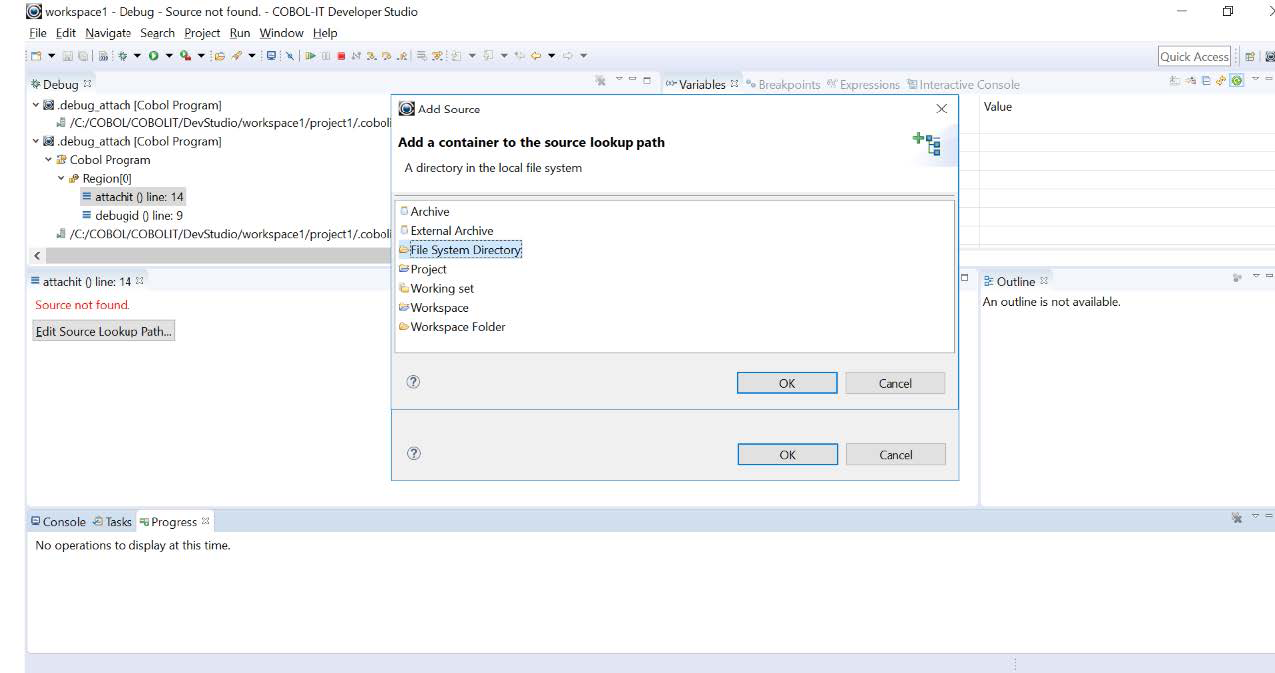
Task: Click the Step Into toolbar icon
Action: [371, 55]
